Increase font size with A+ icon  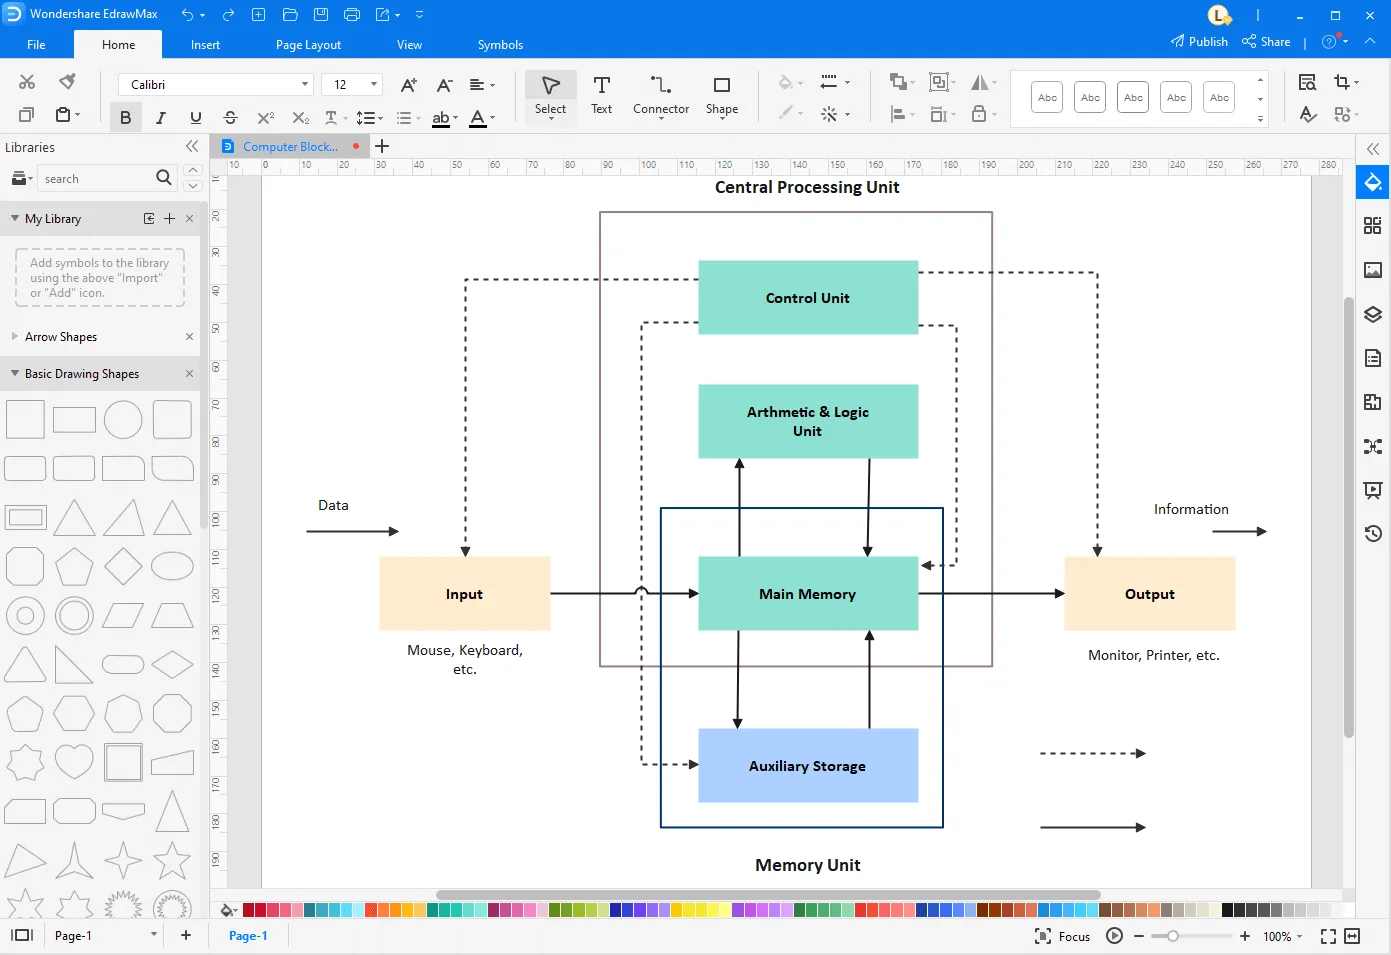pos(408,85)
